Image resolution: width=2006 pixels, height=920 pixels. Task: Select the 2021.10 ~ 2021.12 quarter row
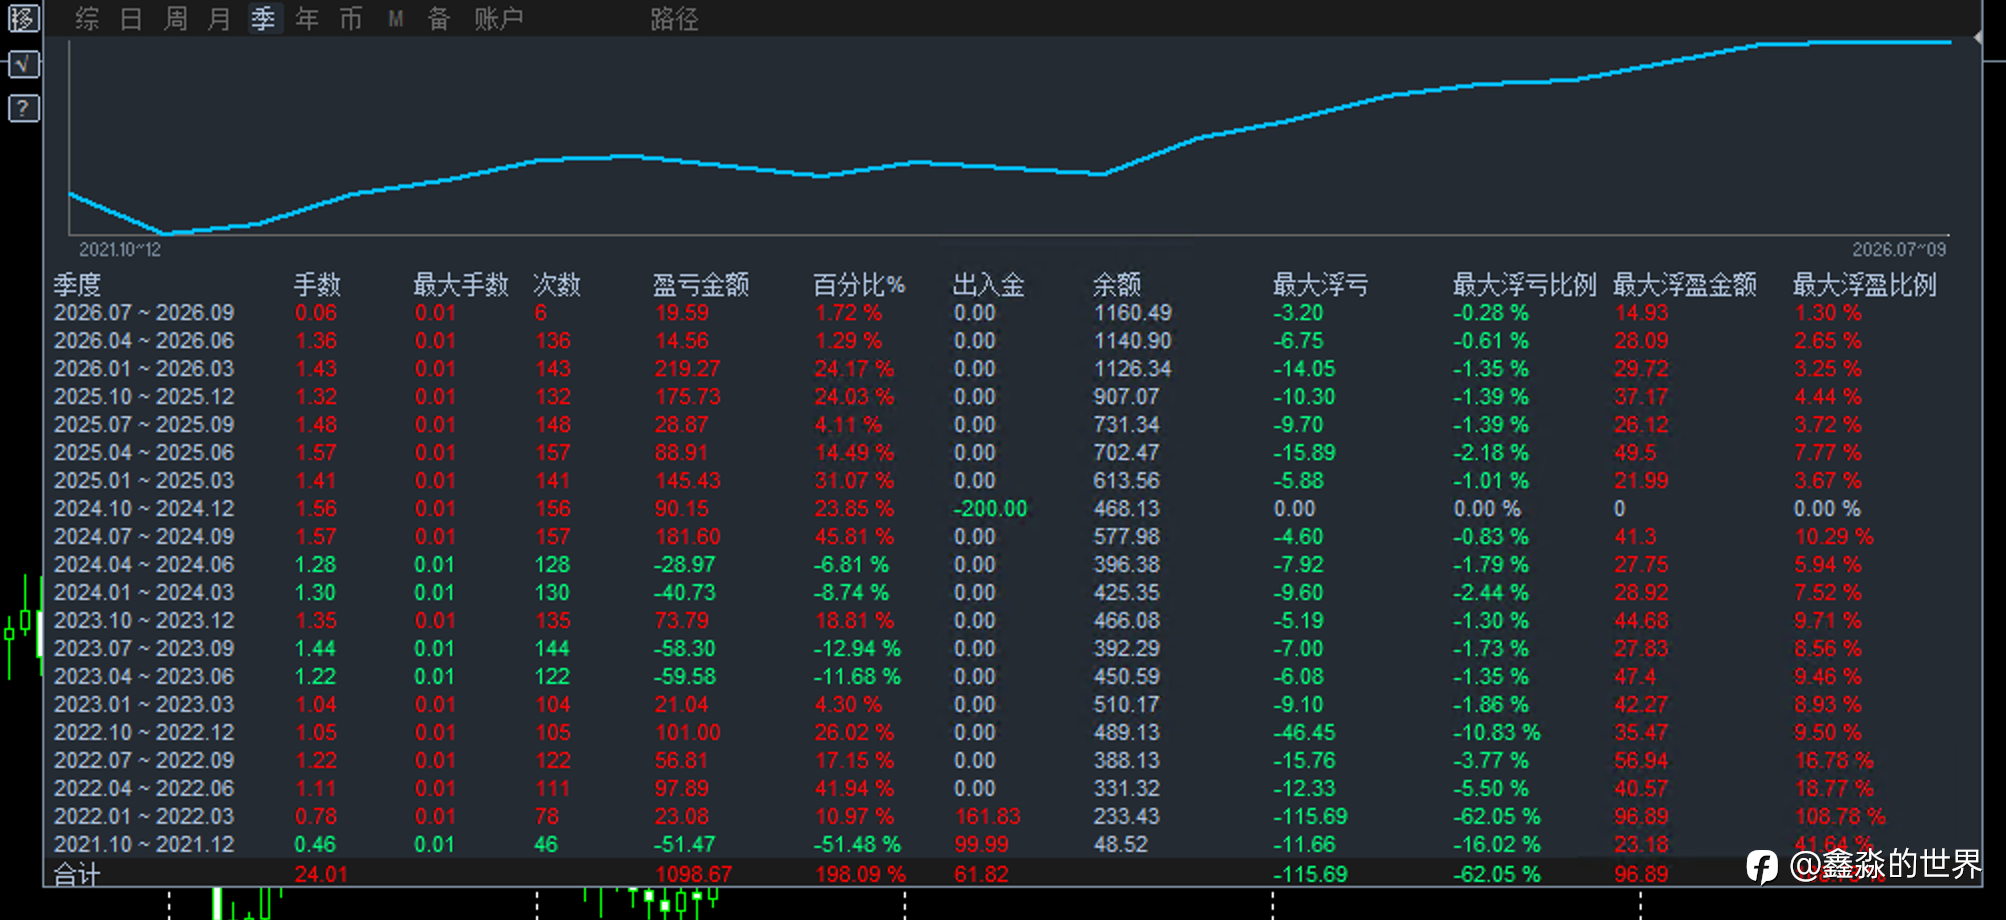click(x=1012, y=845)
